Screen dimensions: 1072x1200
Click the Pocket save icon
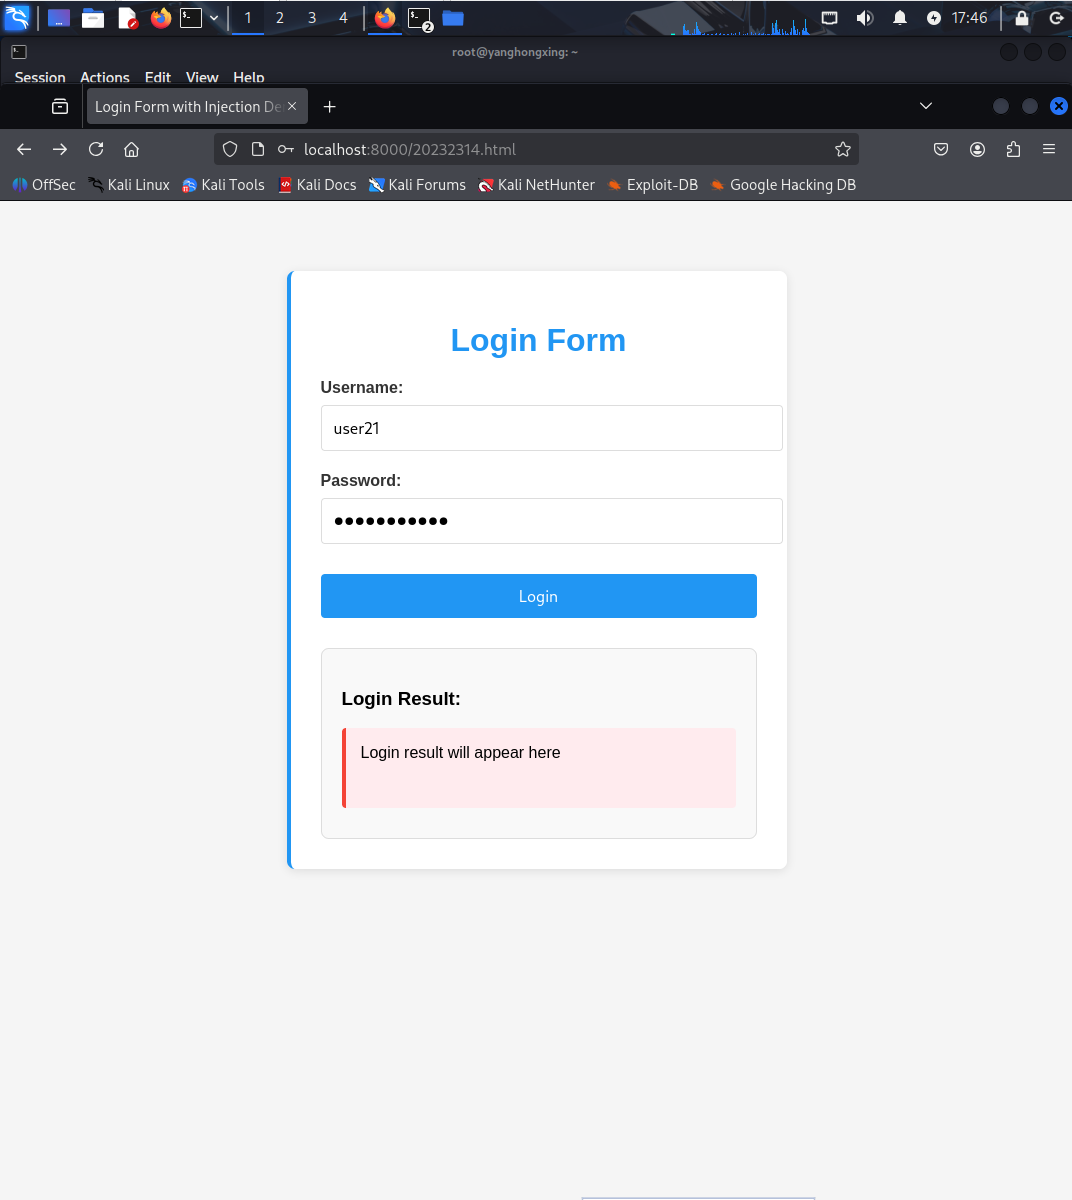tap(941, 149)
